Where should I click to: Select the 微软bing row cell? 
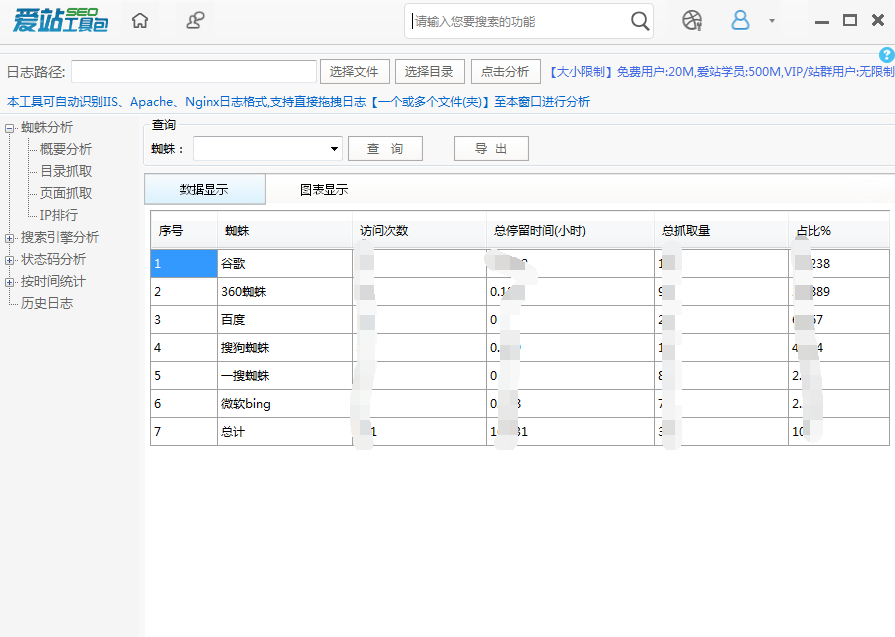[285, 404]
